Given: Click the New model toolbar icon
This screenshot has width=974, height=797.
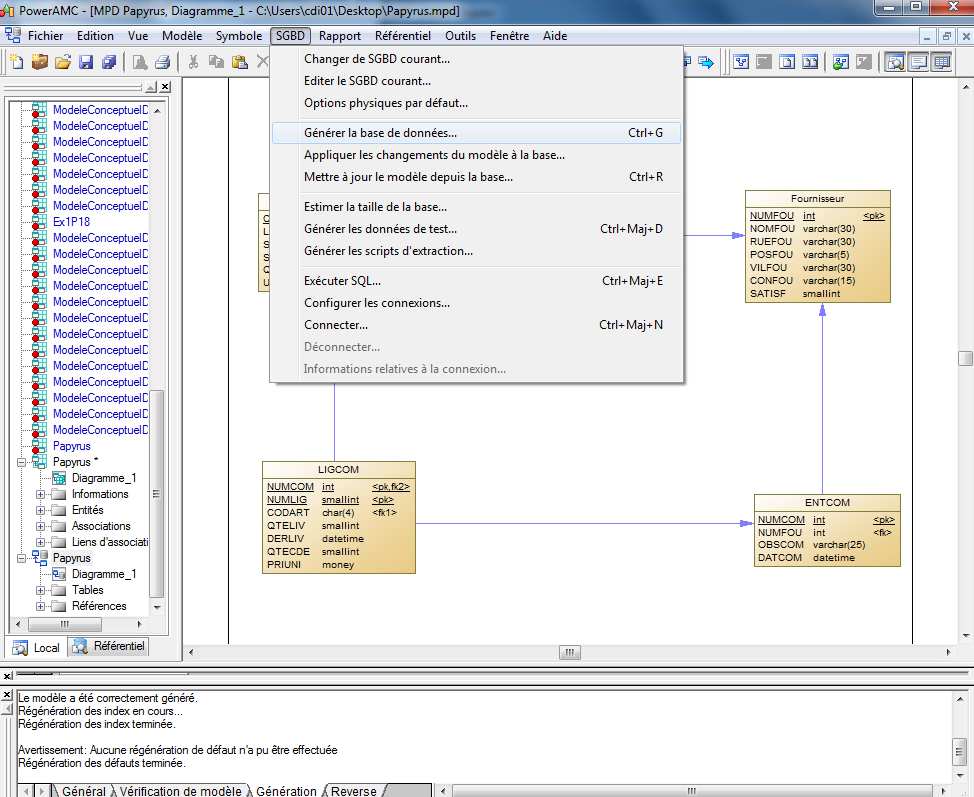Looking at the screenshot, I should pyautogui.click(x=17, y=62).
